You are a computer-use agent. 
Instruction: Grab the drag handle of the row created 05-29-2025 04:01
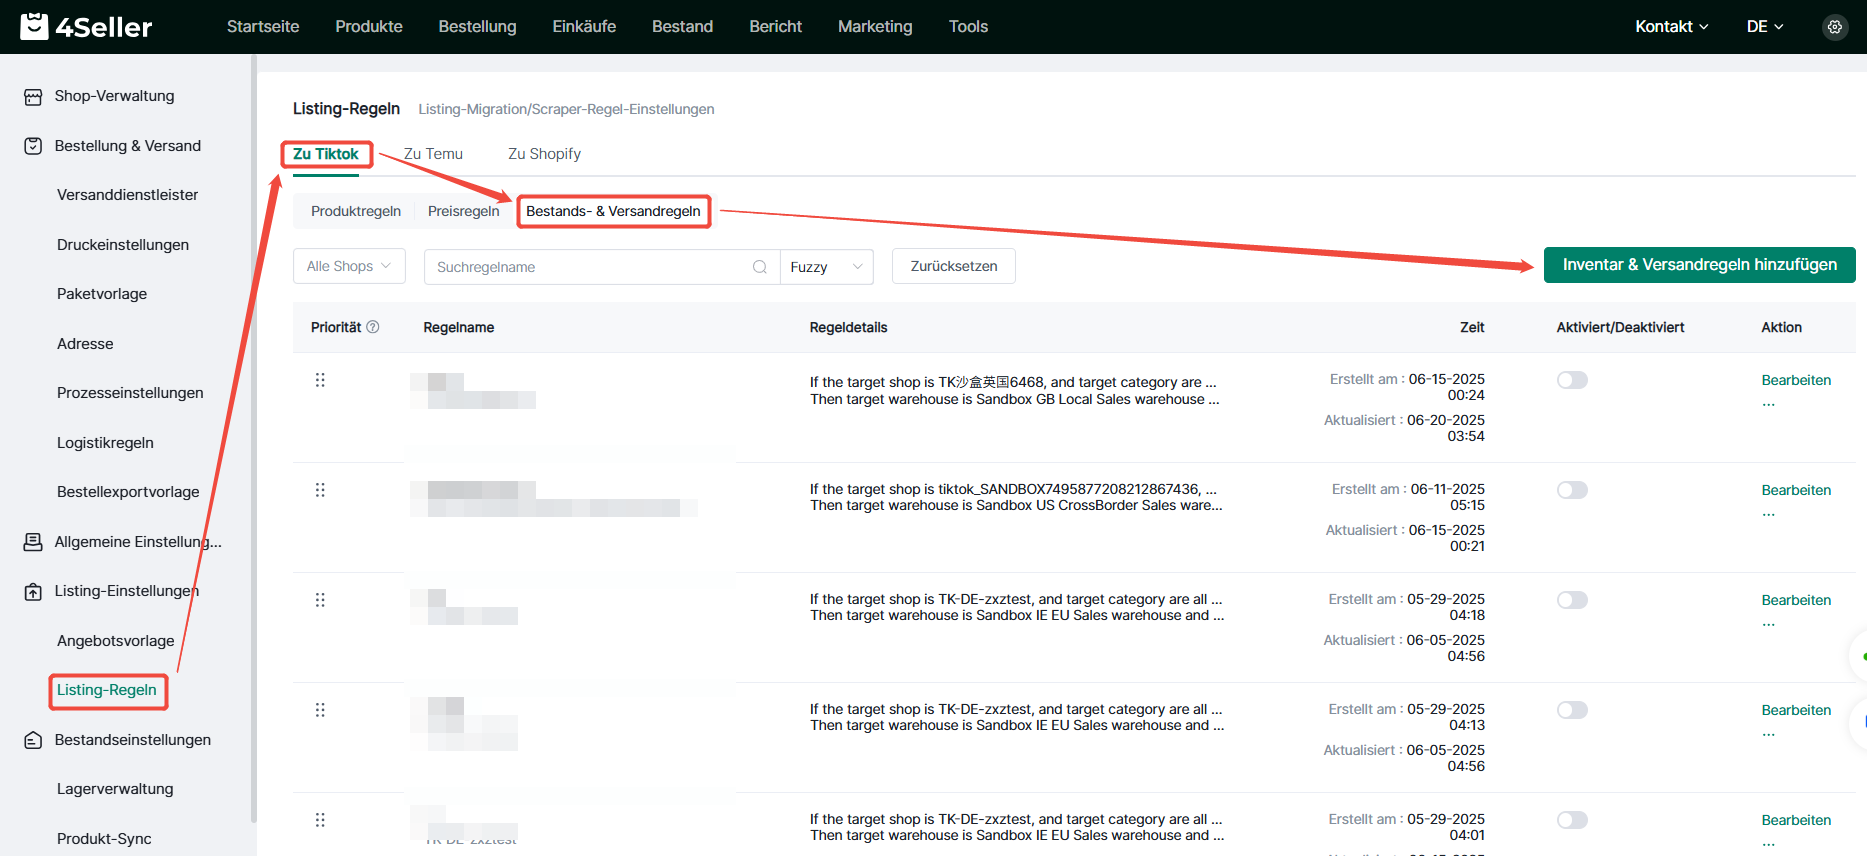(x=320, y=820)
